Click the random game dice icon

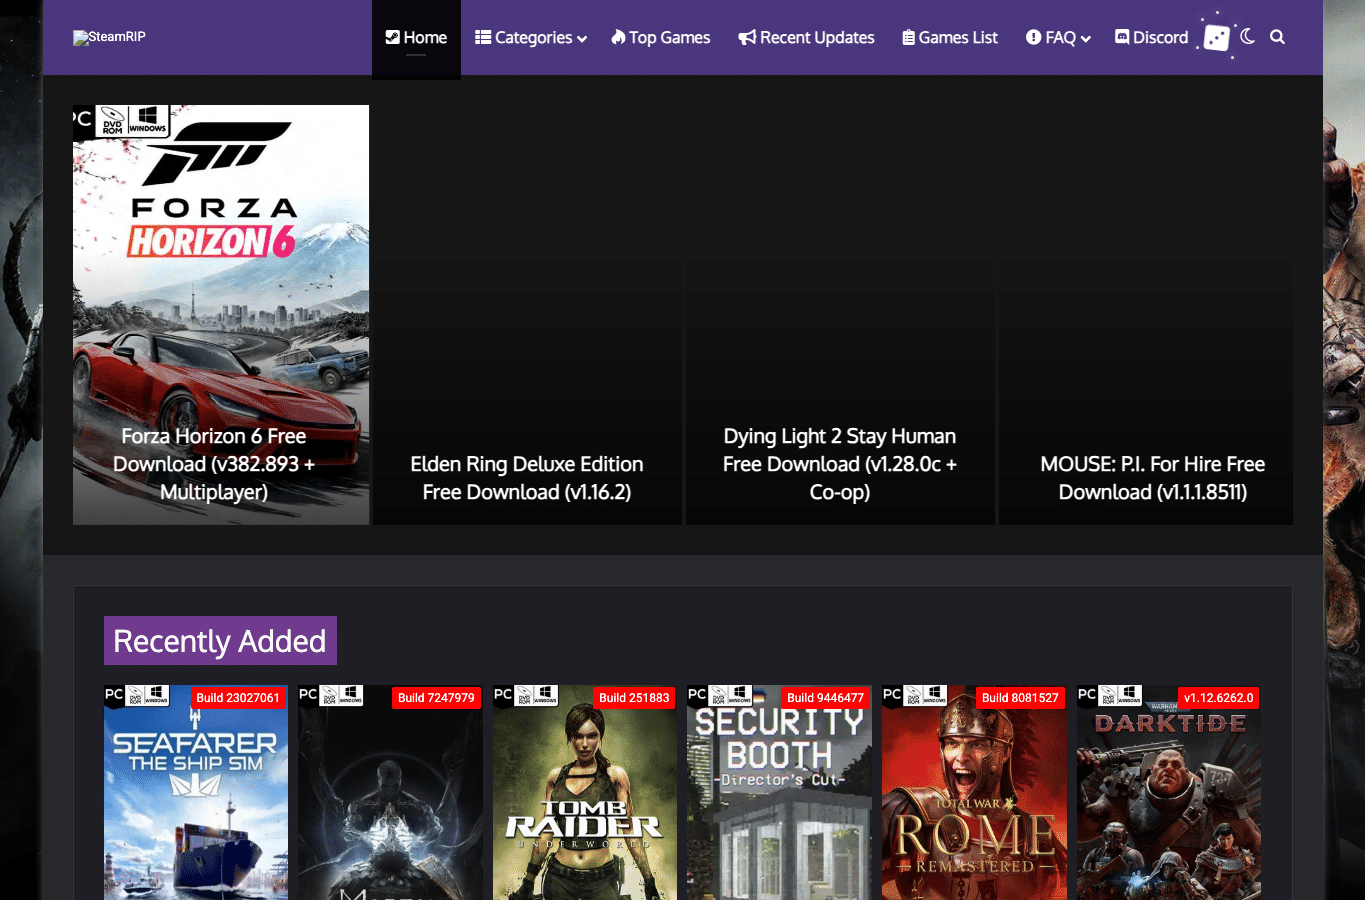tap(1216, 38)
